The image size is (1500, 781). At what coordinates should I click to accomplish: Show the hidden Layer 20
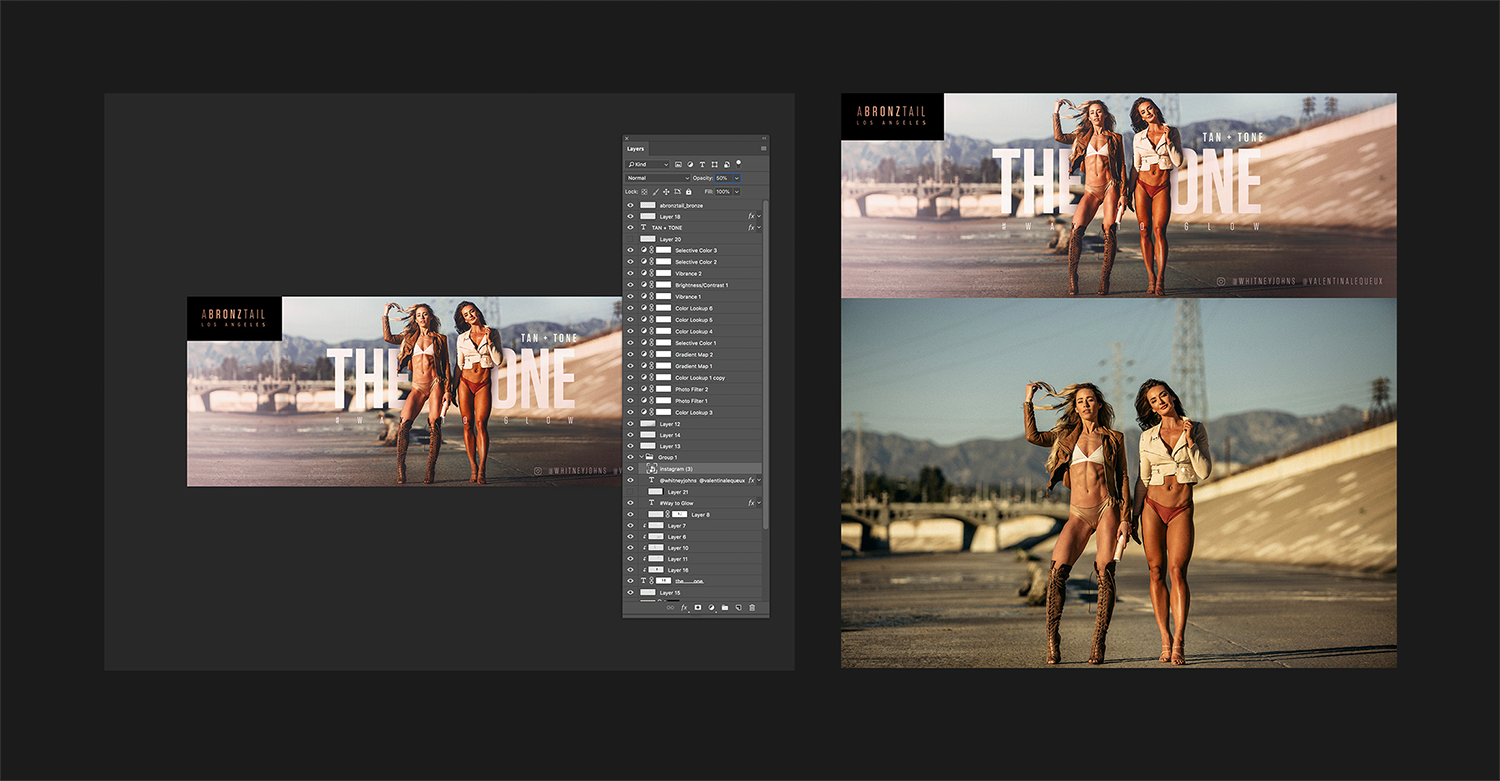[x=630, y=239]
